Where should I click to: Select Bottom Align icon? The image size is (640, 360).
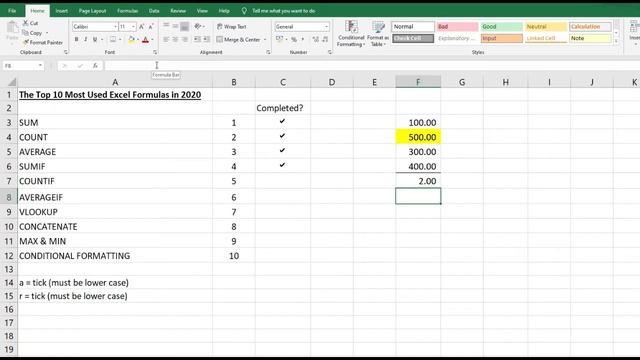coord(184,26)
